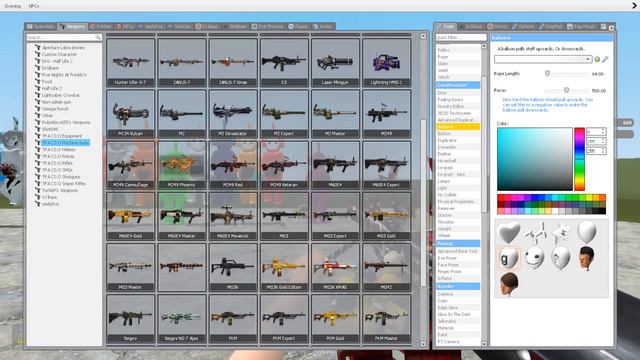This screenshot has height=360, width=640.
Task: Select the balloon dog model
Action: tap(535, 233)
